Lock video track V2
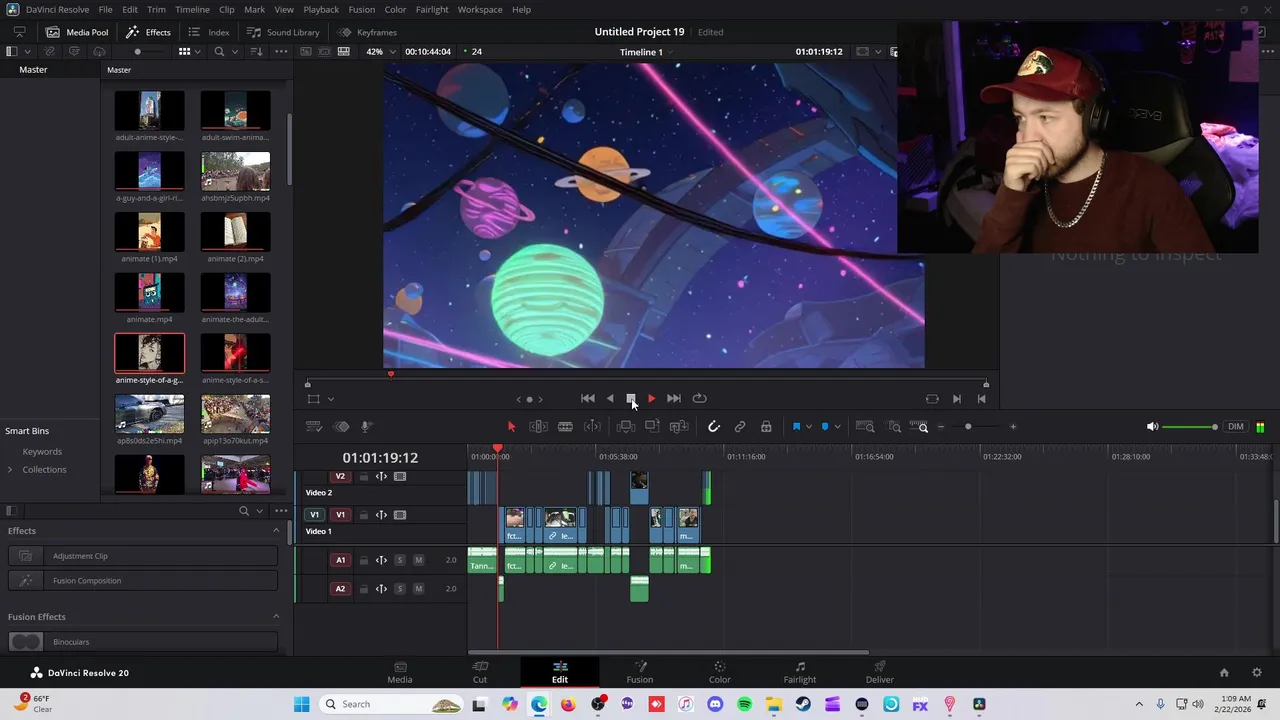Screen dimensions: 1280x720 click(363, 477)
